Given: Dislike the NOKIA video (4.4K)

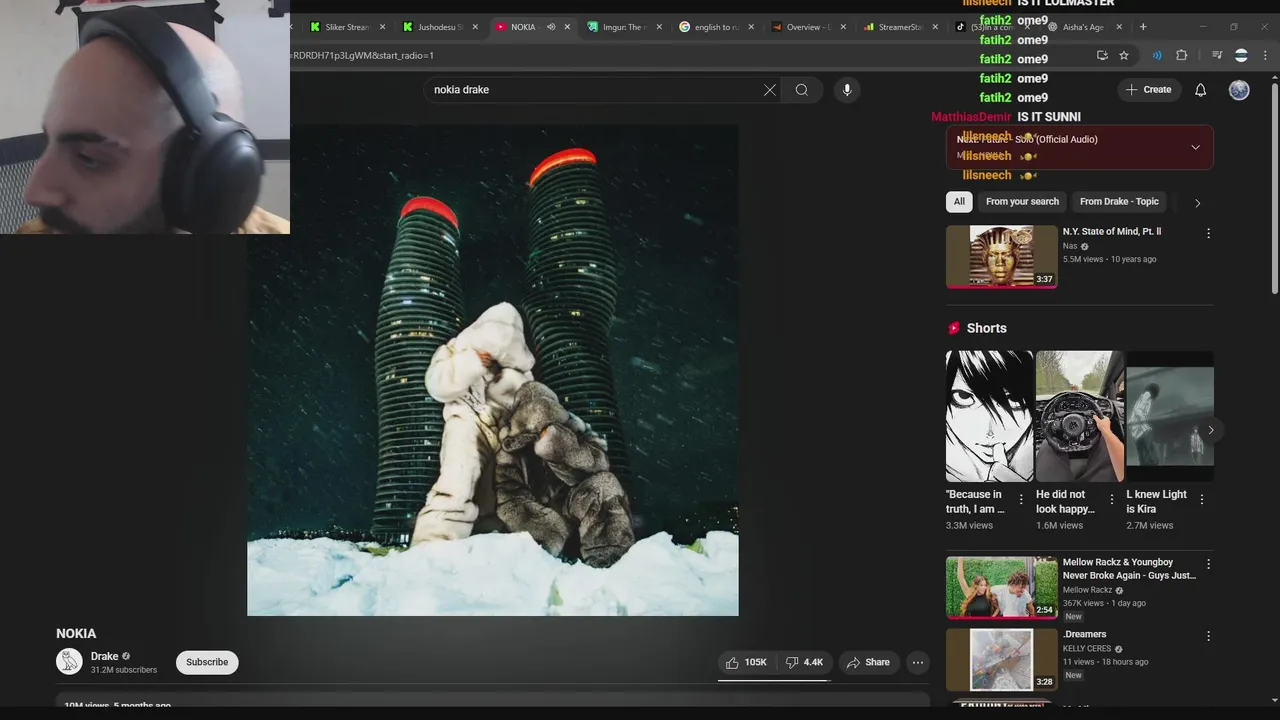Looking at the screenshot, I should [804, 662].
